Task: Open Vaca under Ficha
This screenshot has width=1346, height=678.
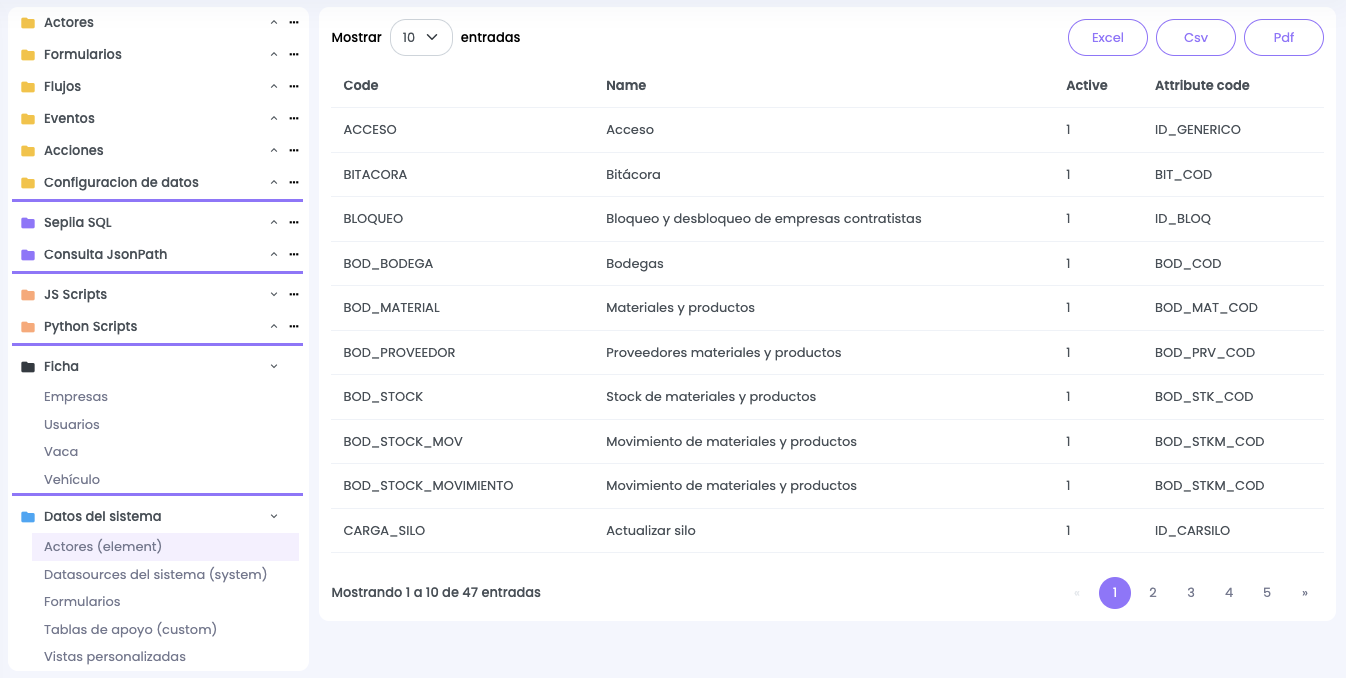Action: point(61,452)
